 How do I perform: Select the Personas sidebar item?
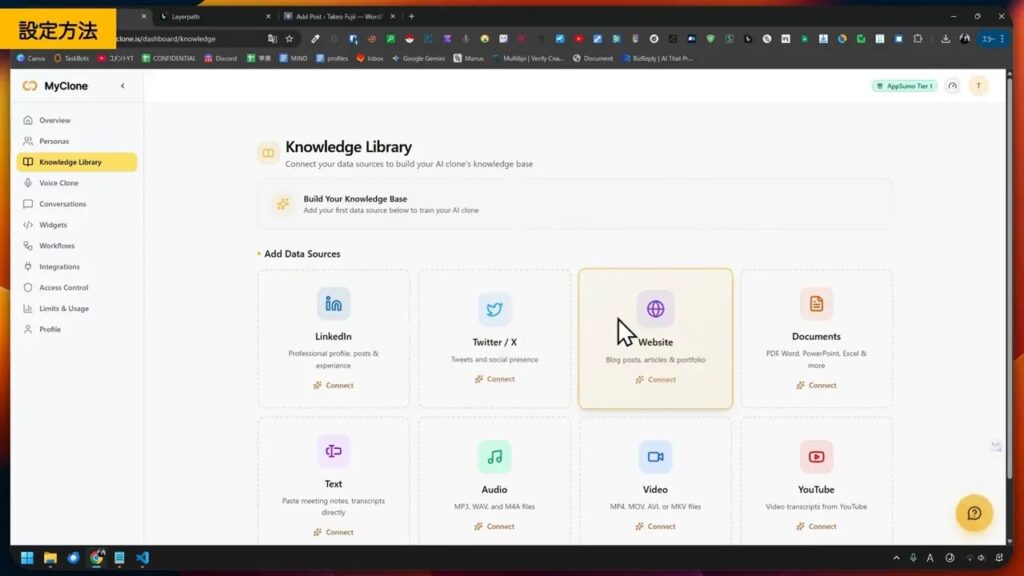(54, 141)
